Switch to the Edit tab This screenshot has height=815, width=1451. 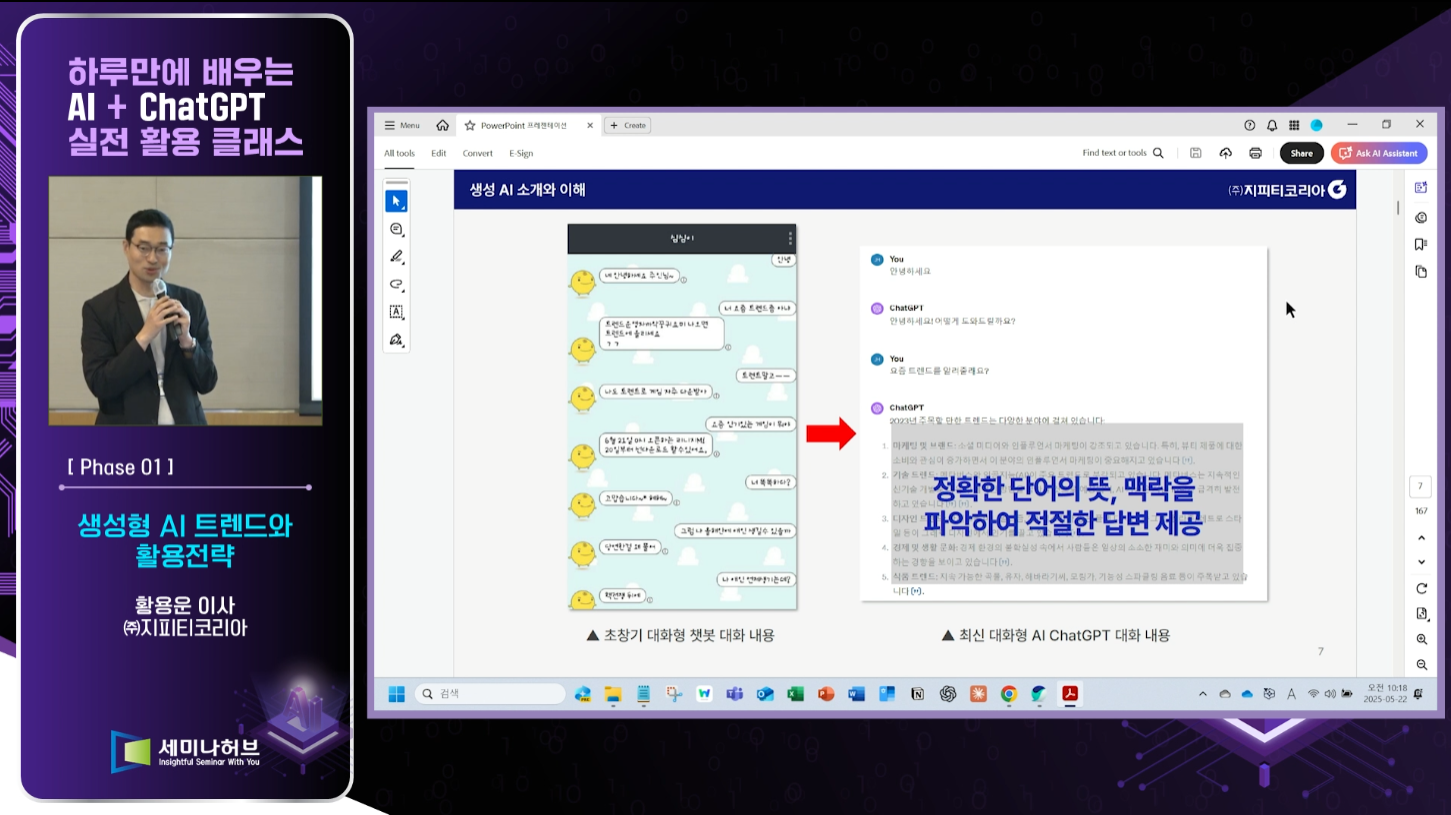438,153
